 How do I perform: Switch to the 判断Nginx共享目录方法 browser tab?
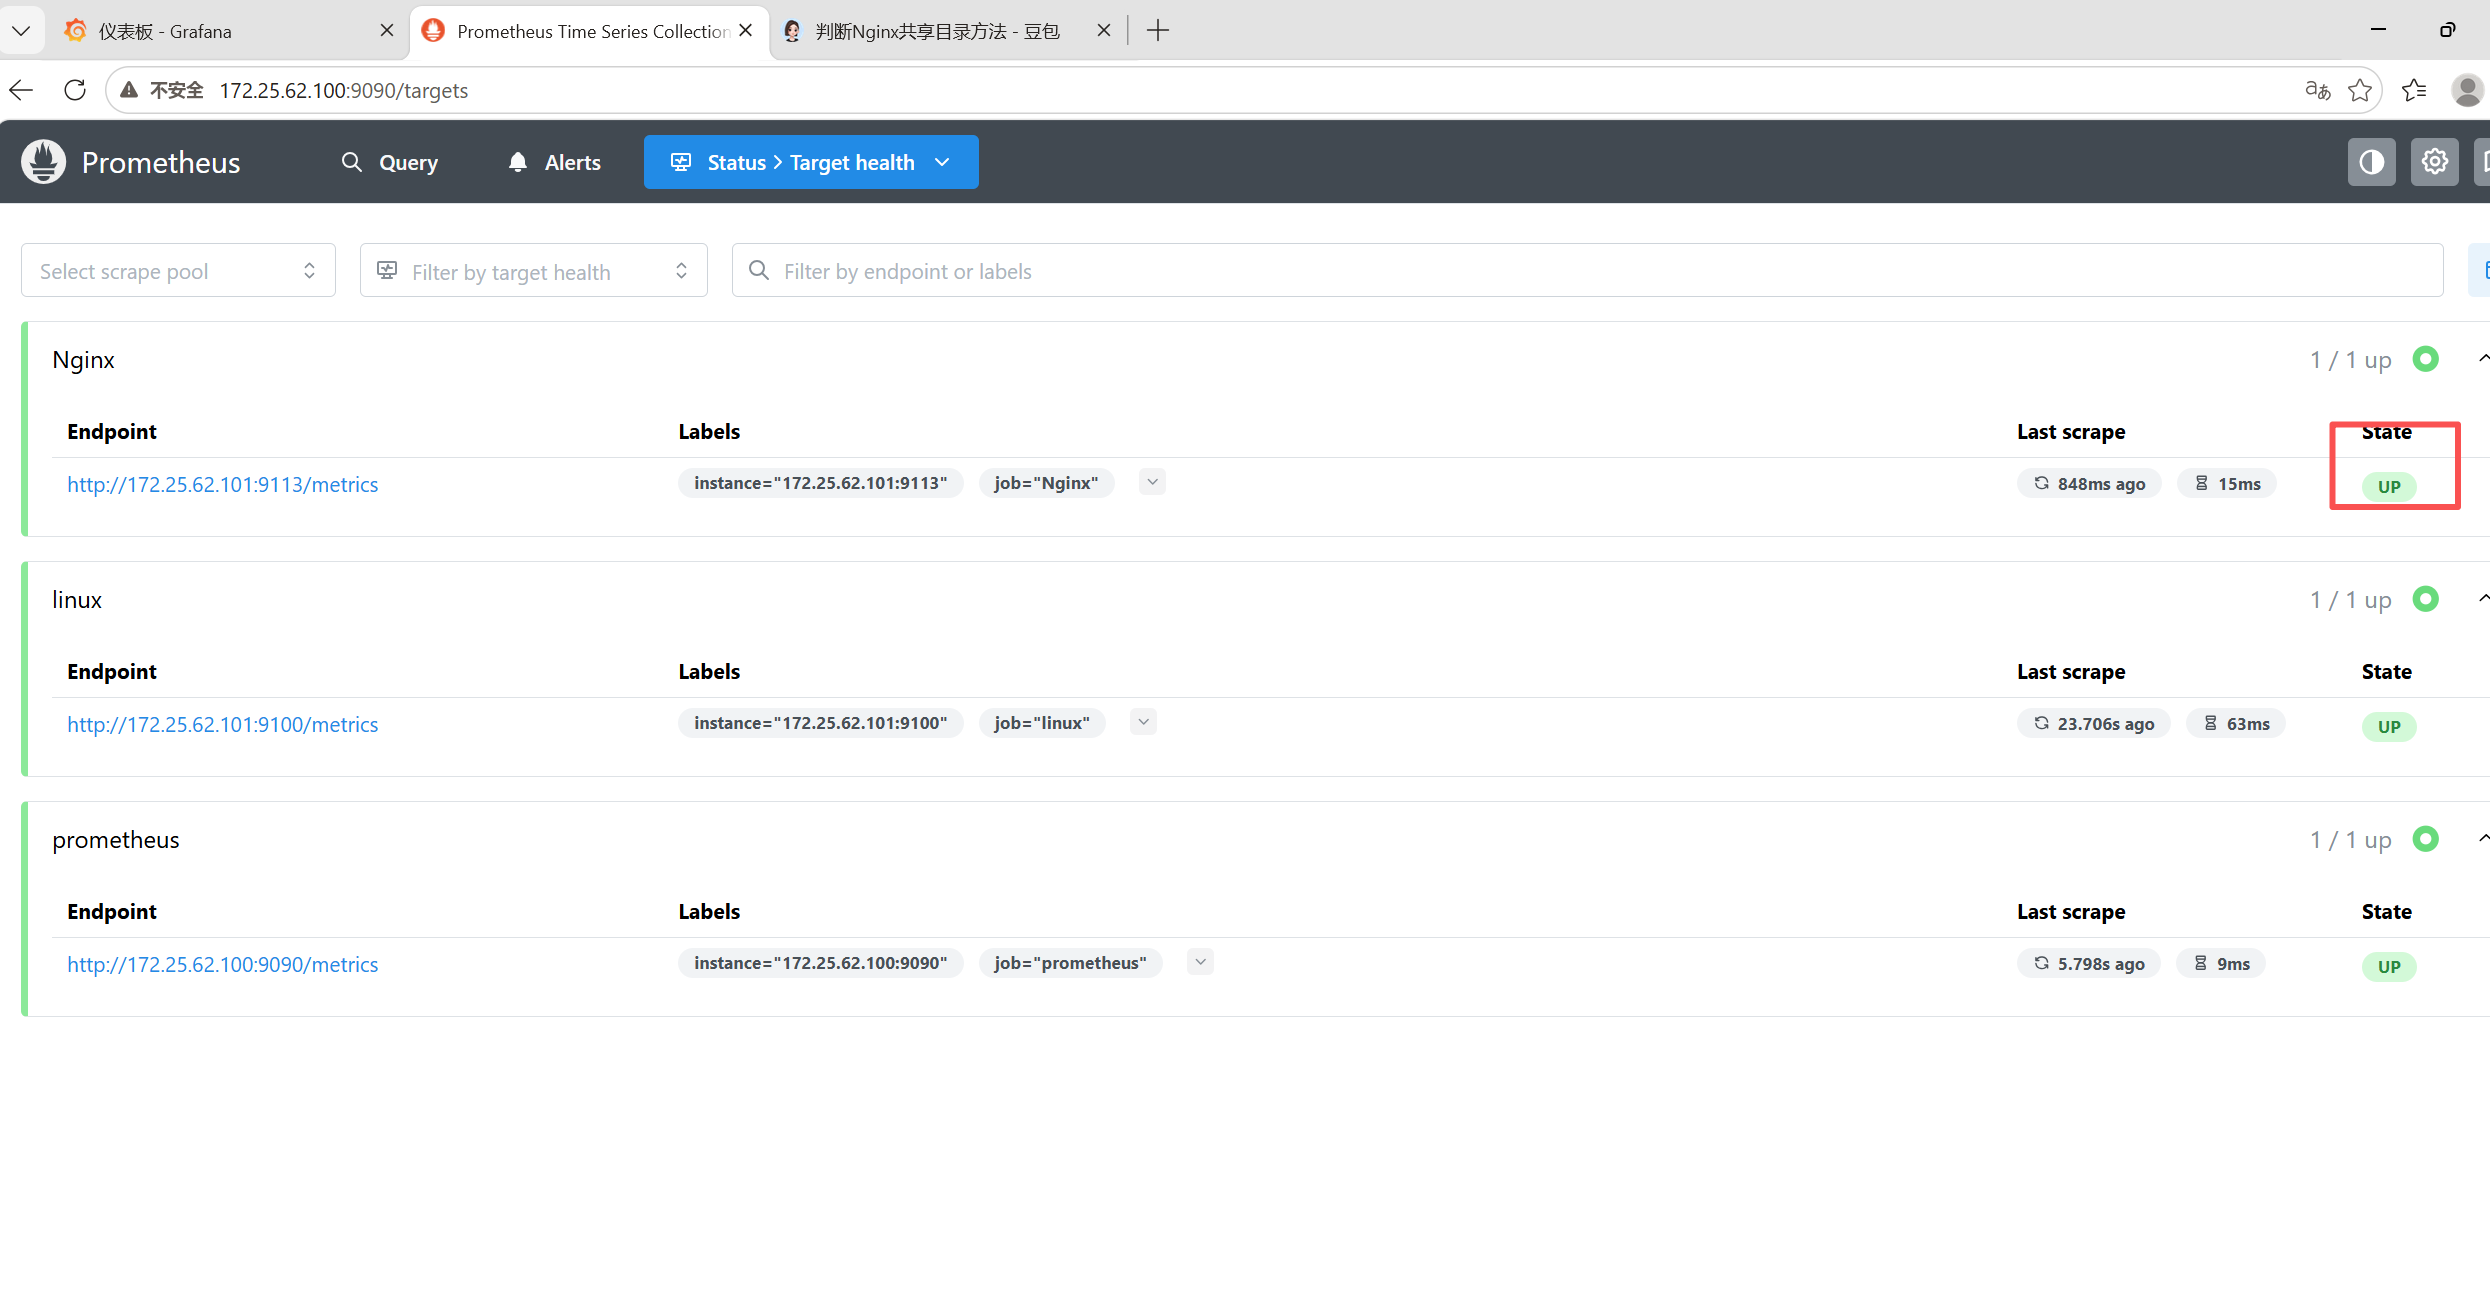coord(946,31)
